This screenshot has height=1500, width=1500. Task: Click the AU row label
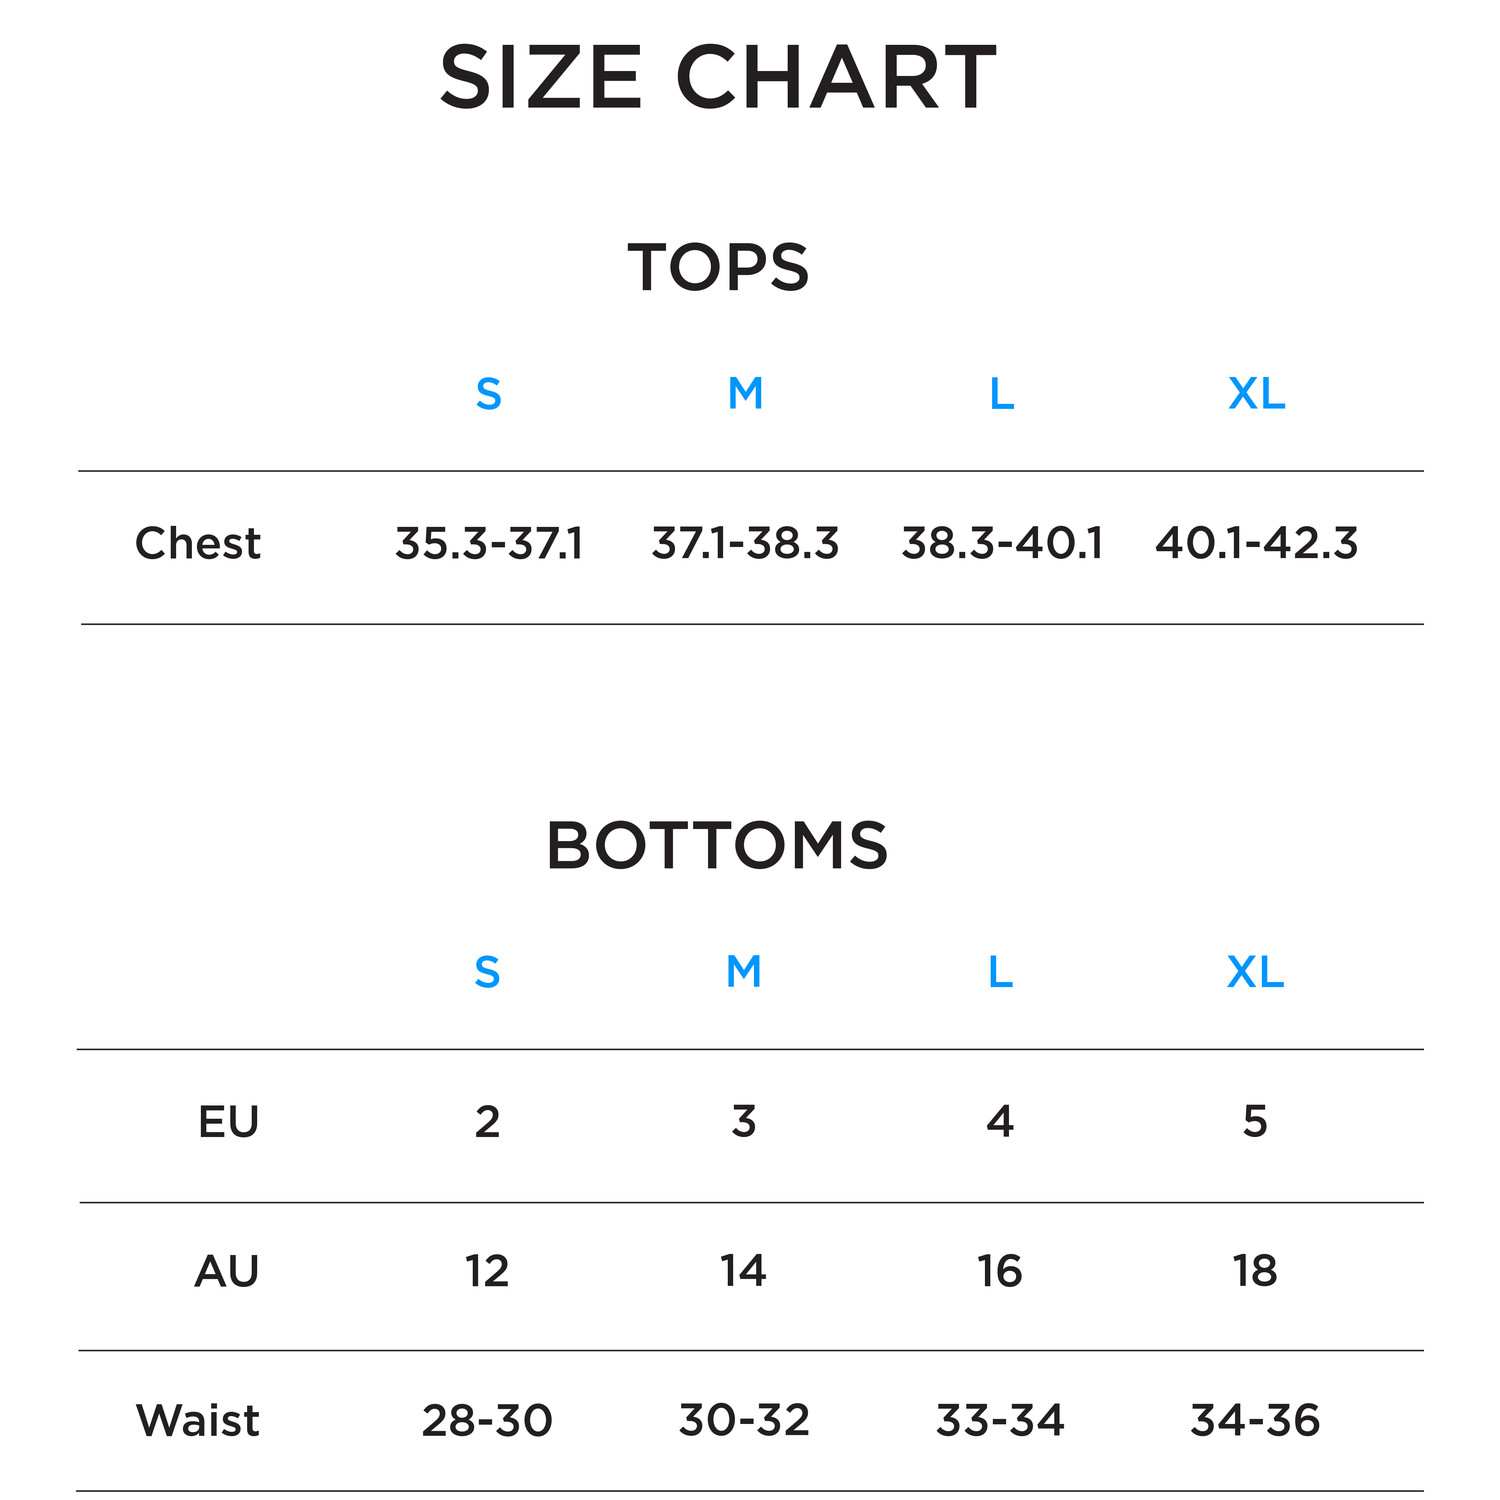(x=227, y=1272)
